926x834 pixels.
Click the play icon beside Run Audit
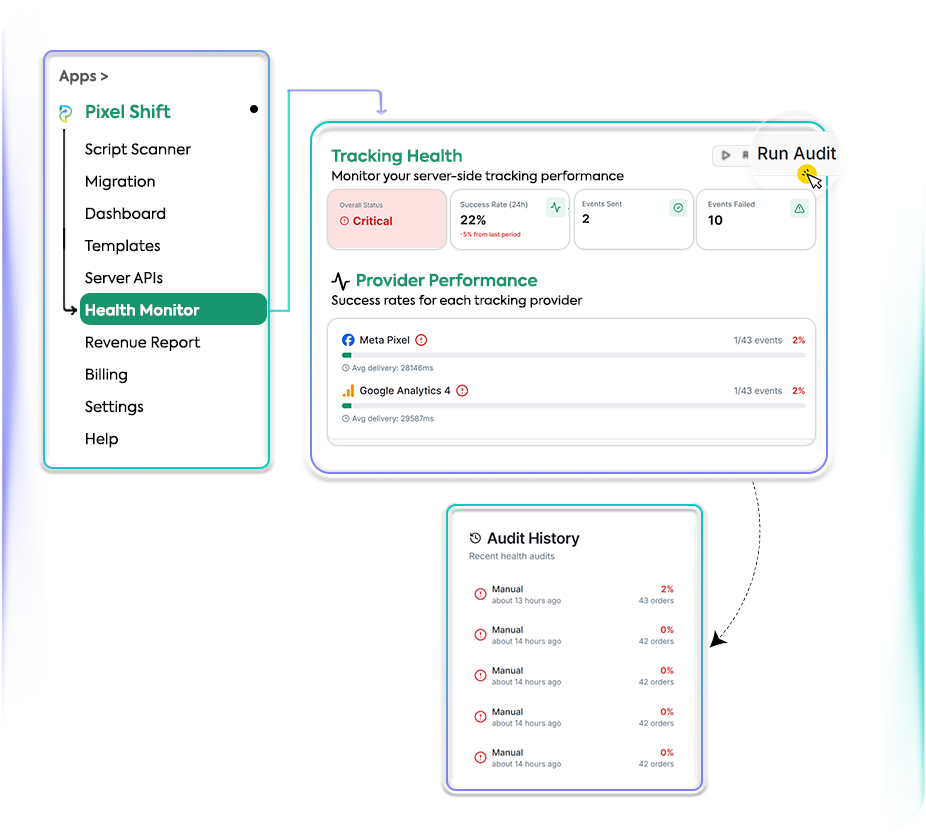(x=726, y=155)
